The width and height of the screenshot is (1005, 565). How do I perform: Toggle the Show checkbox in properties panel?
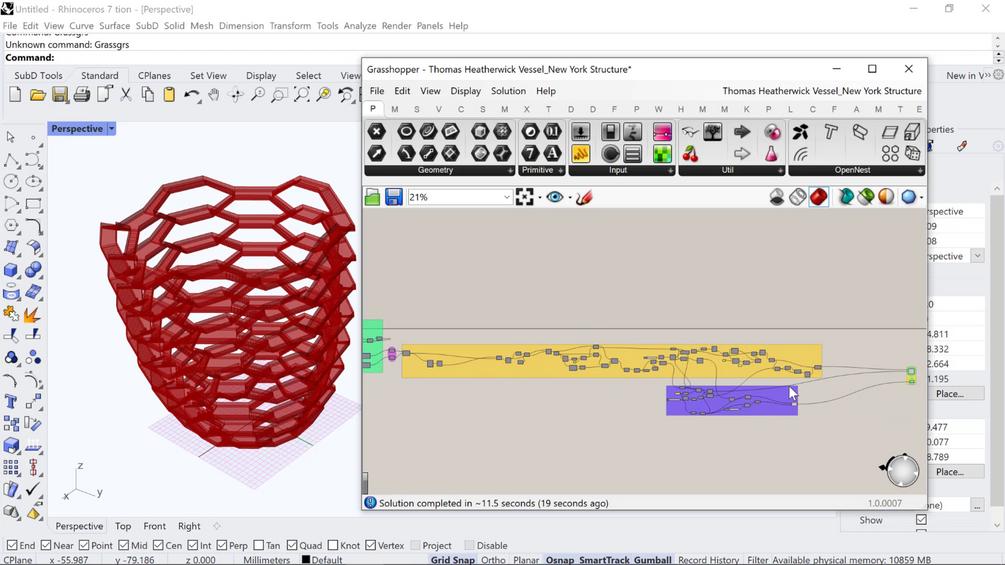(921, 520)
